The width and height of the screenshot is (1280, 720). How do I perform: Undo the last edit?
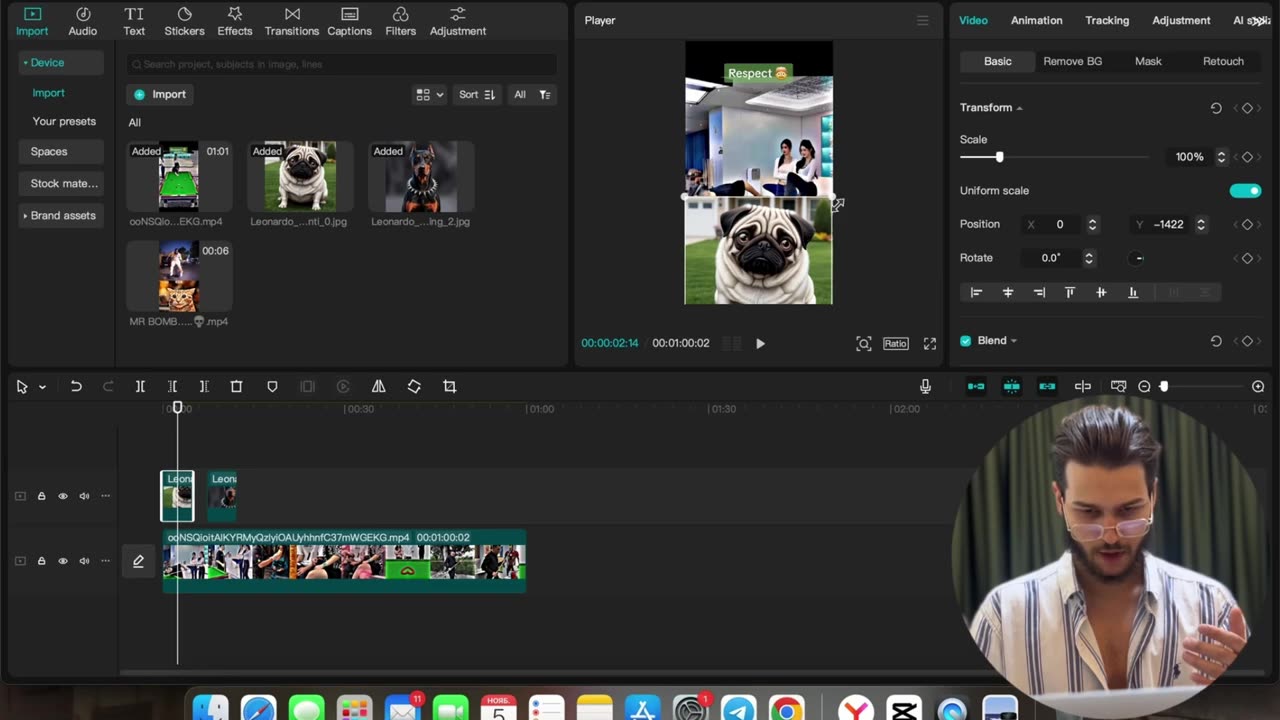[x=76, y=386]
